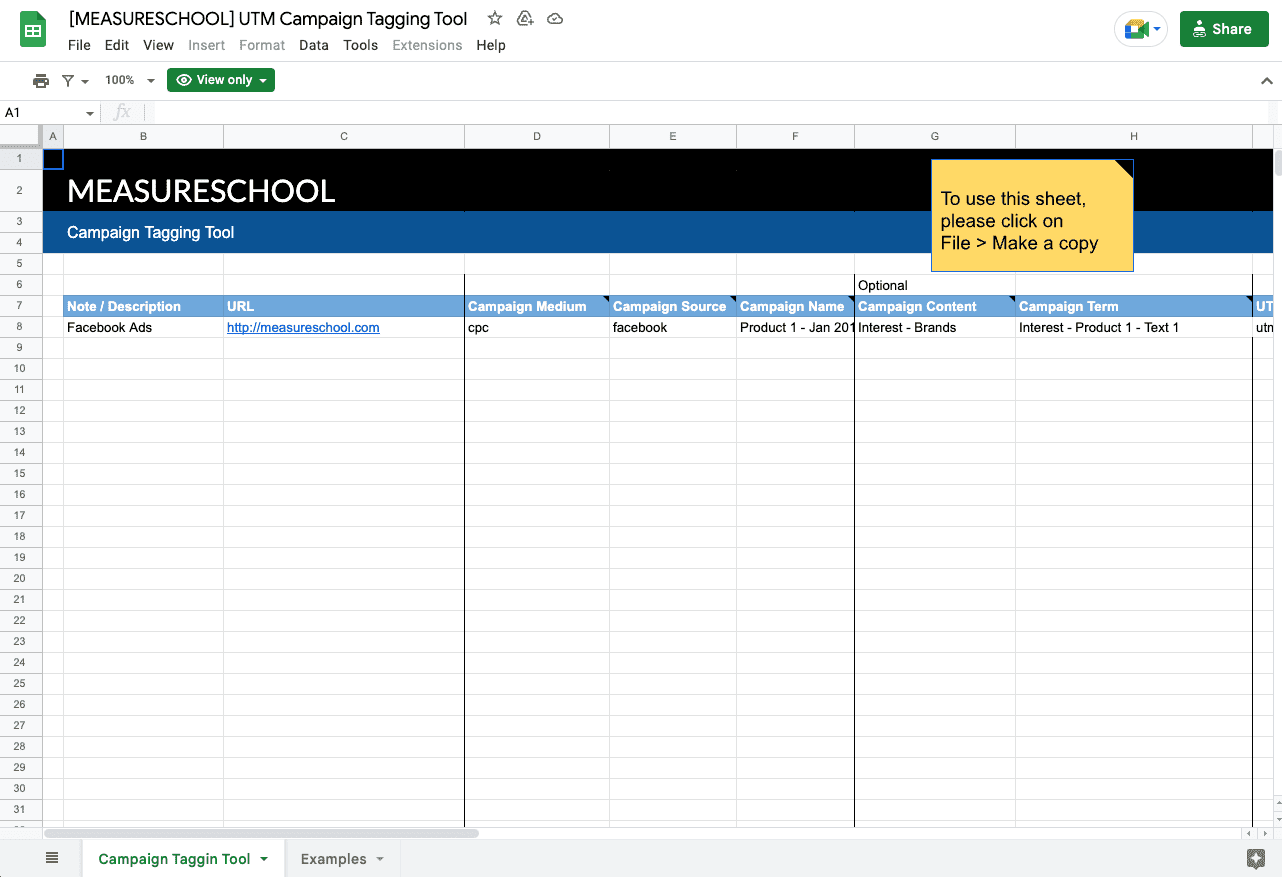This screenshot has width=1282, height=877.
Task: Open the insert function (fx) field
Action: click(x=124, y=112)
